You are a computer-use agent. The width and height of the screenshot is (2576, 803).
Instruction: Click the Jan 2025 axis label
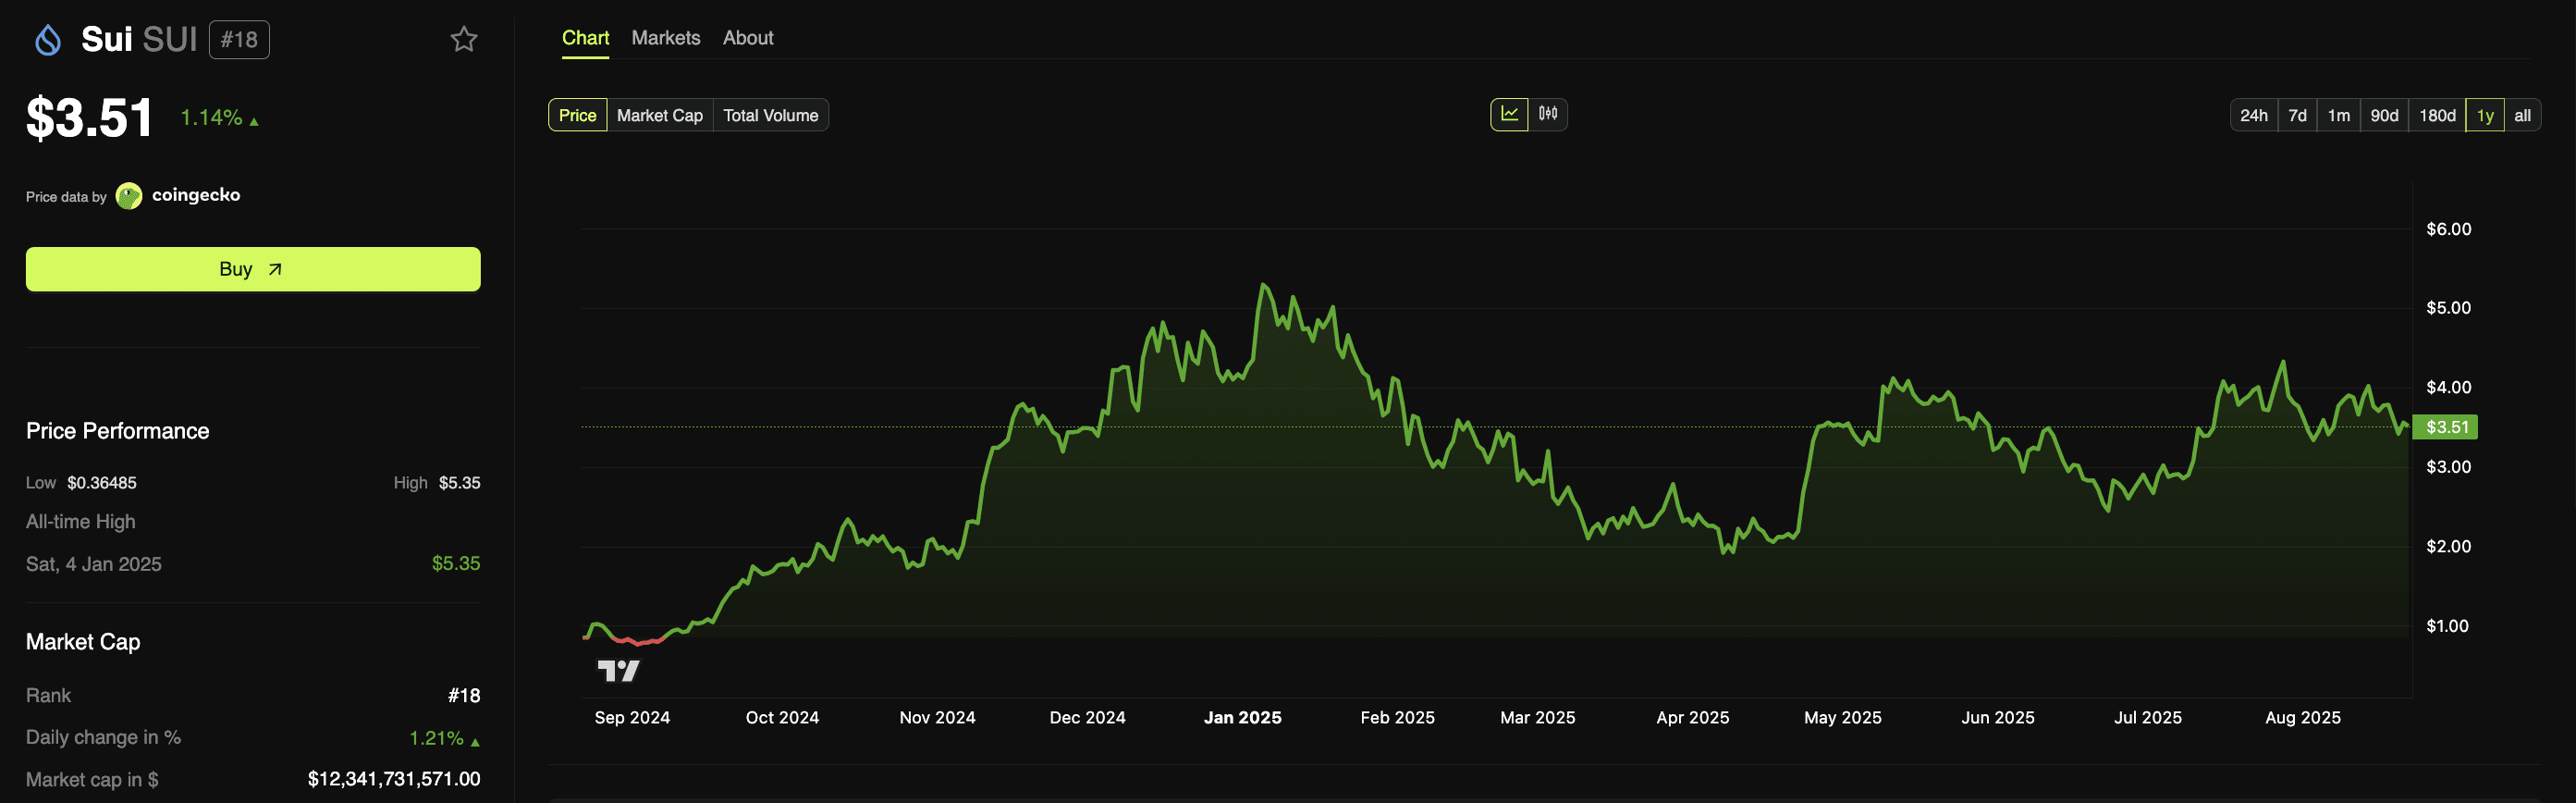[1242, 717]
